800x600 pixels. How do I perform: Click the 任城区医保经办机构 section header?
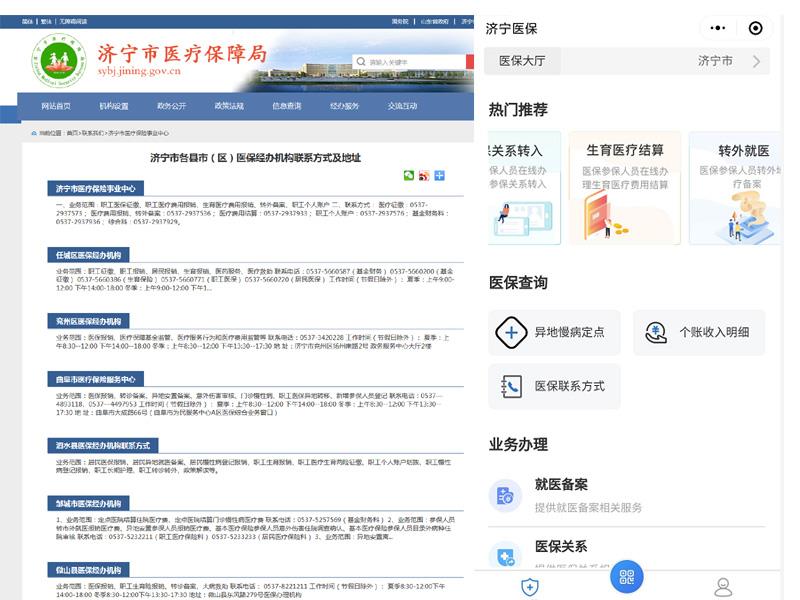coord(88,255)
